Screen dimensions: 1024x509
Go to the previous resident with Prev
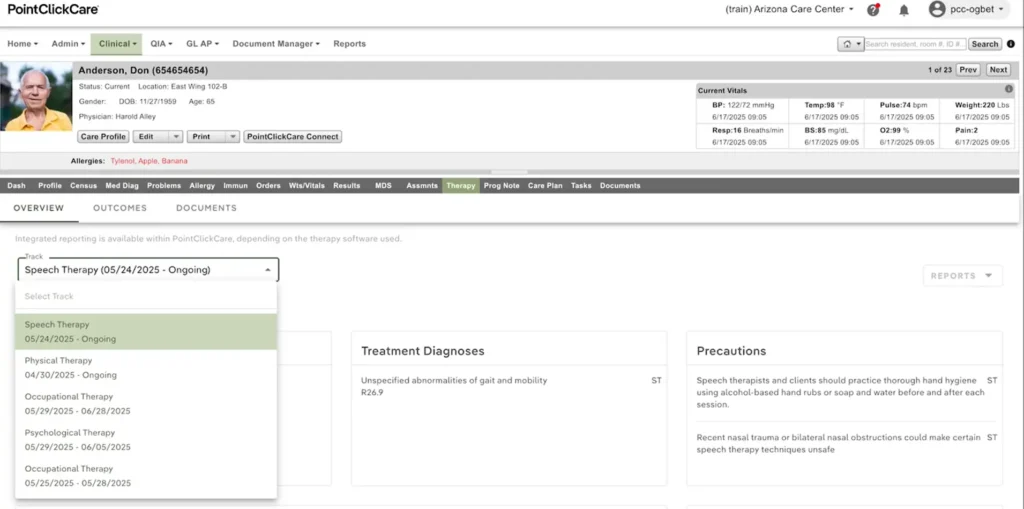[968, 70]
